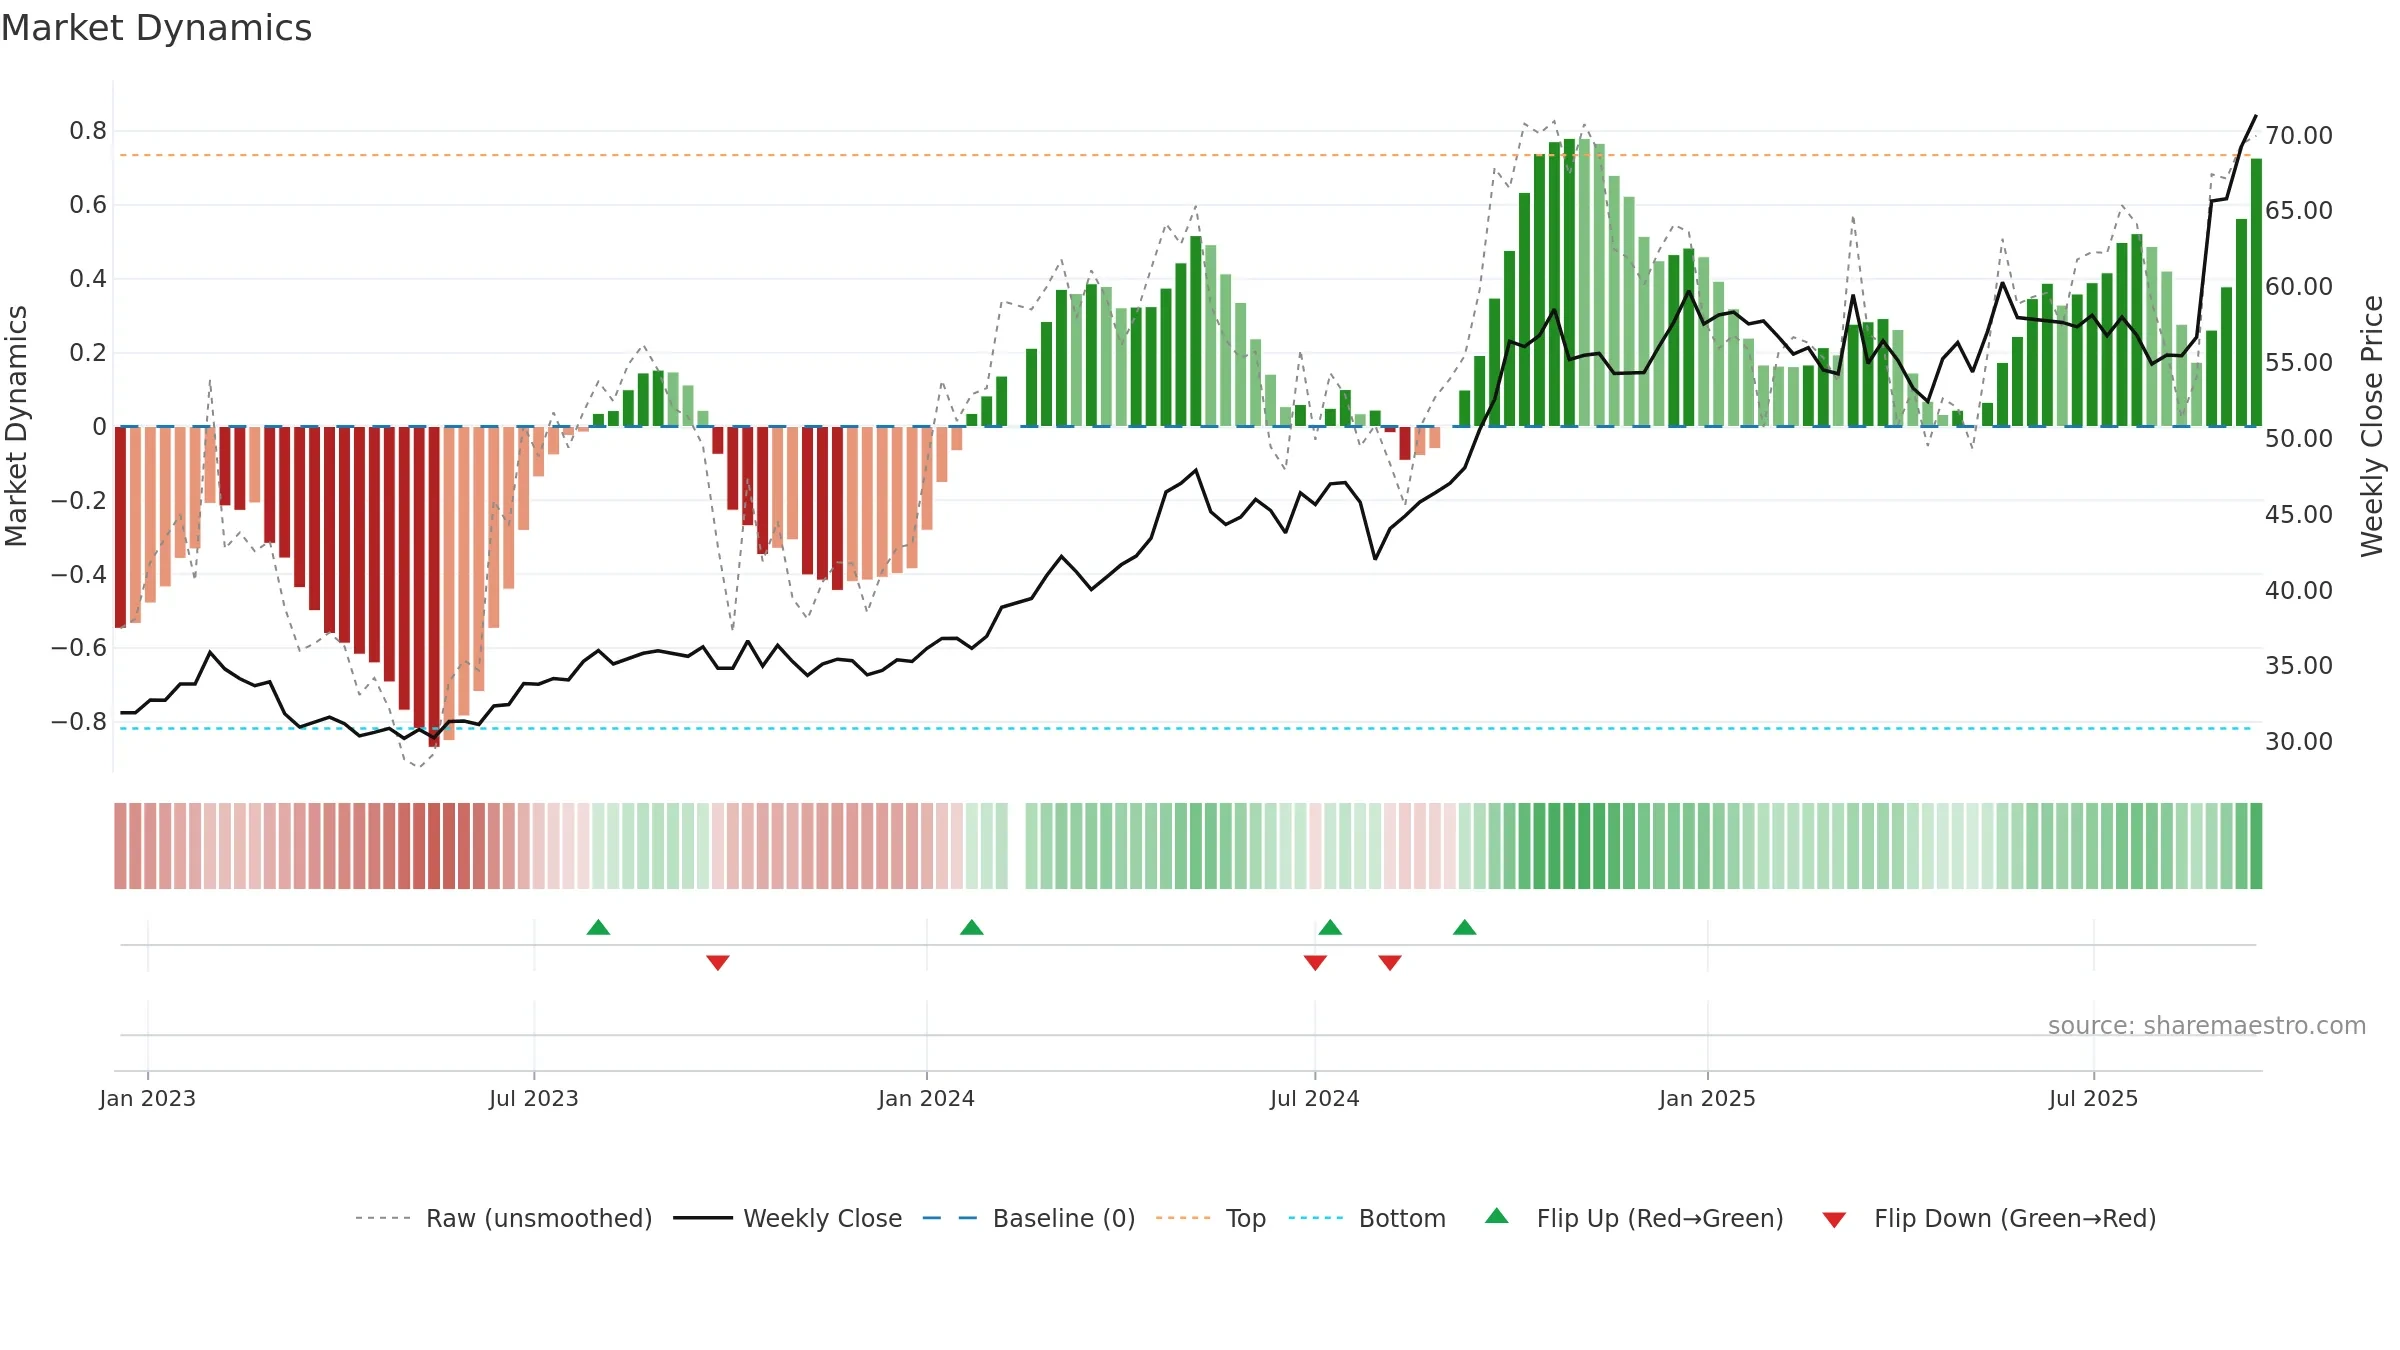Click the −0.4 left axis tick label

pos(79,574)
